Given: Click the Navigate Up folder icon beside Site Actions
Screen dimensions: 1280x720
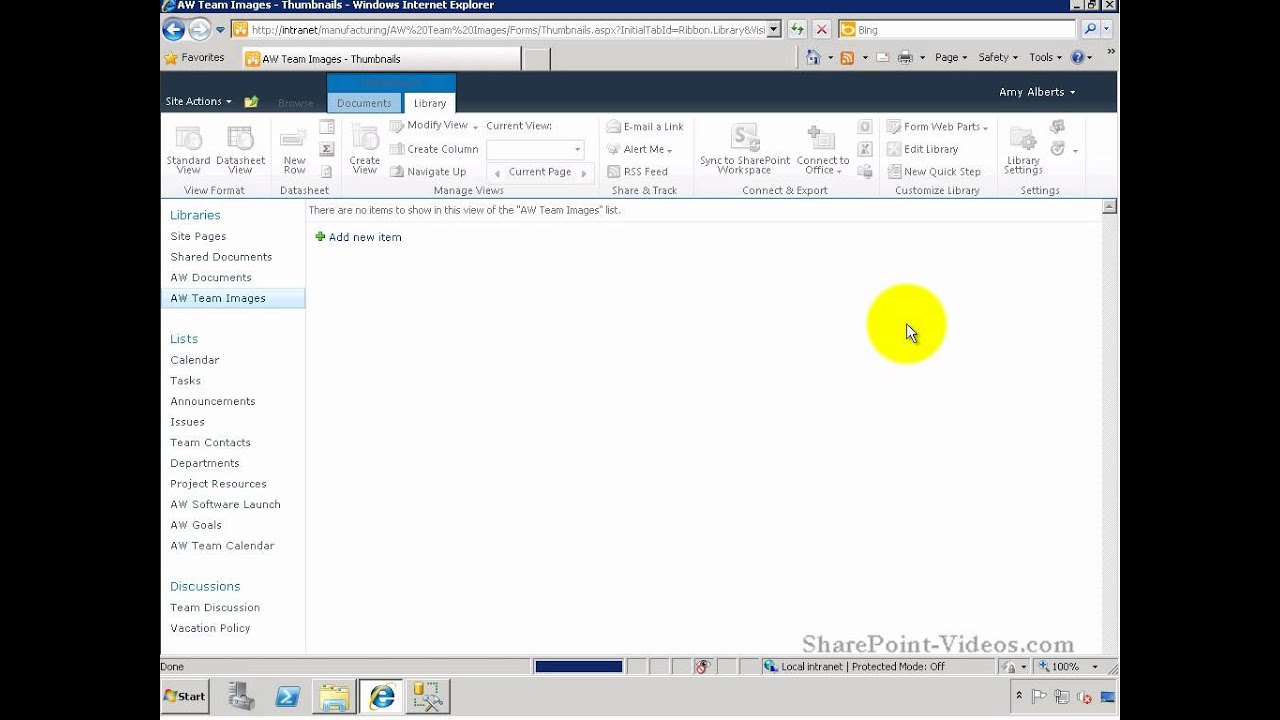Looking at the screenshot, I should point(251,101).
